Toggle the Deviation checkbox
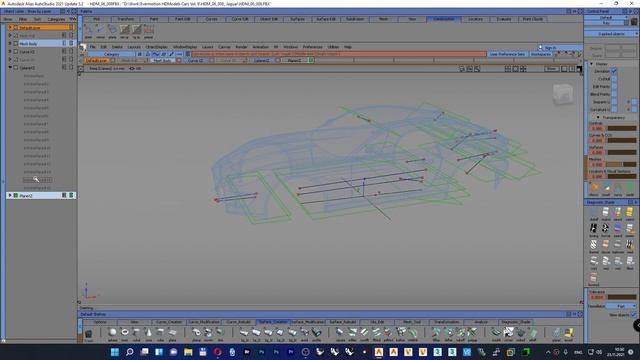 pos(614,71)
